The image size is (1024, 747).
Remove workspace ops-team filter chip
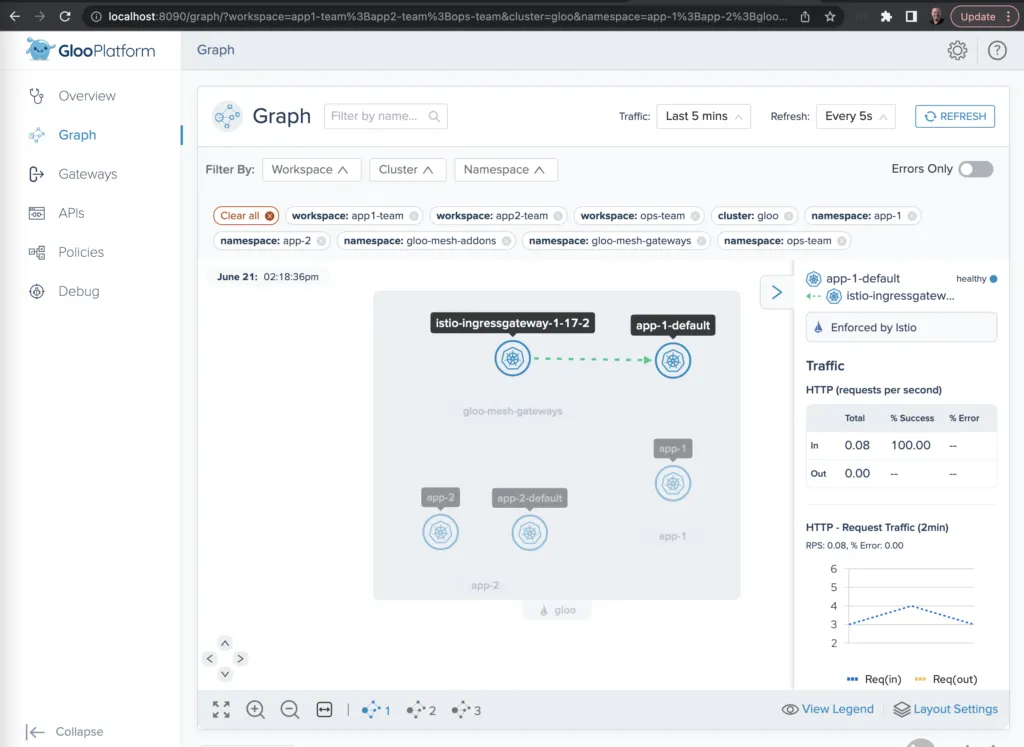(696, 216)
